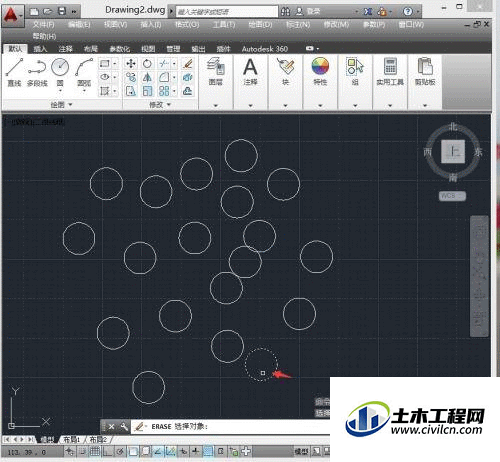Click the Move tool with four arrows

click(131, 63)
